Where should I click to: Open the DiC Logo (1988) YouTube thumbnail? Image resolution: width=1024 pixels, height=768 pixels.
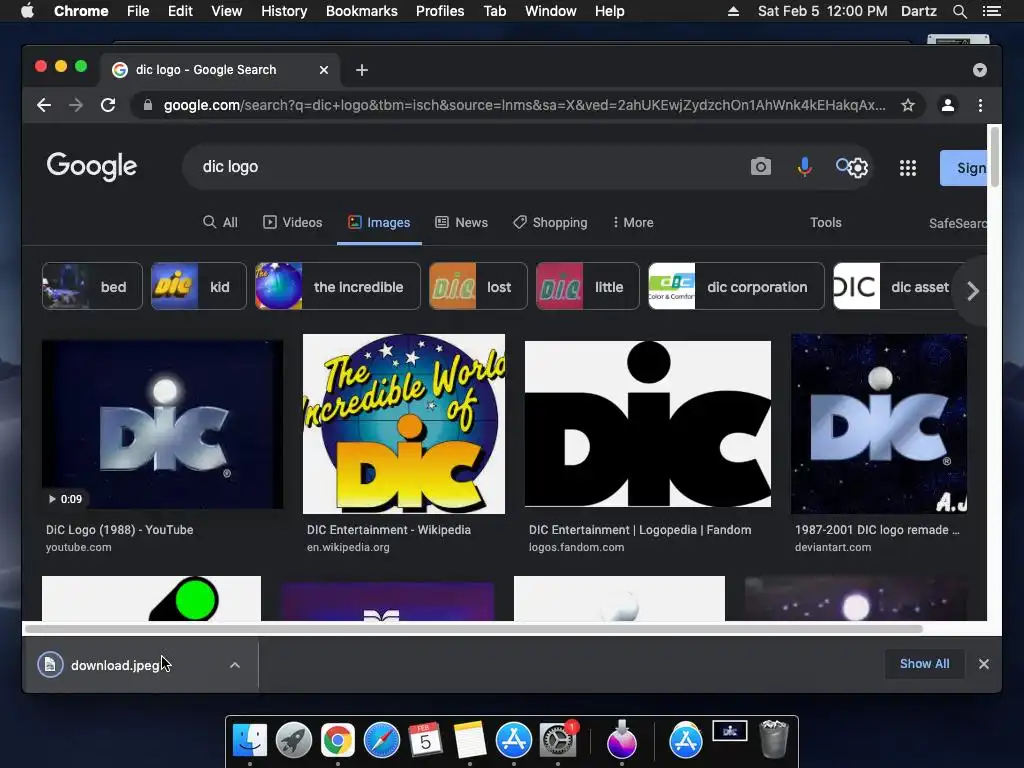tap(163, 424)
